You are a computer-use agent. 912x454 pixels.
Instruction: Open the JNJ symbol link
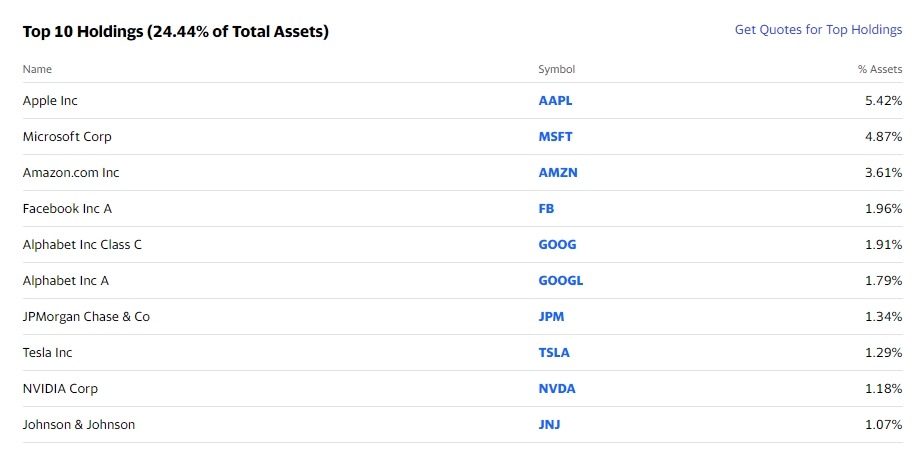click(549, 425)
